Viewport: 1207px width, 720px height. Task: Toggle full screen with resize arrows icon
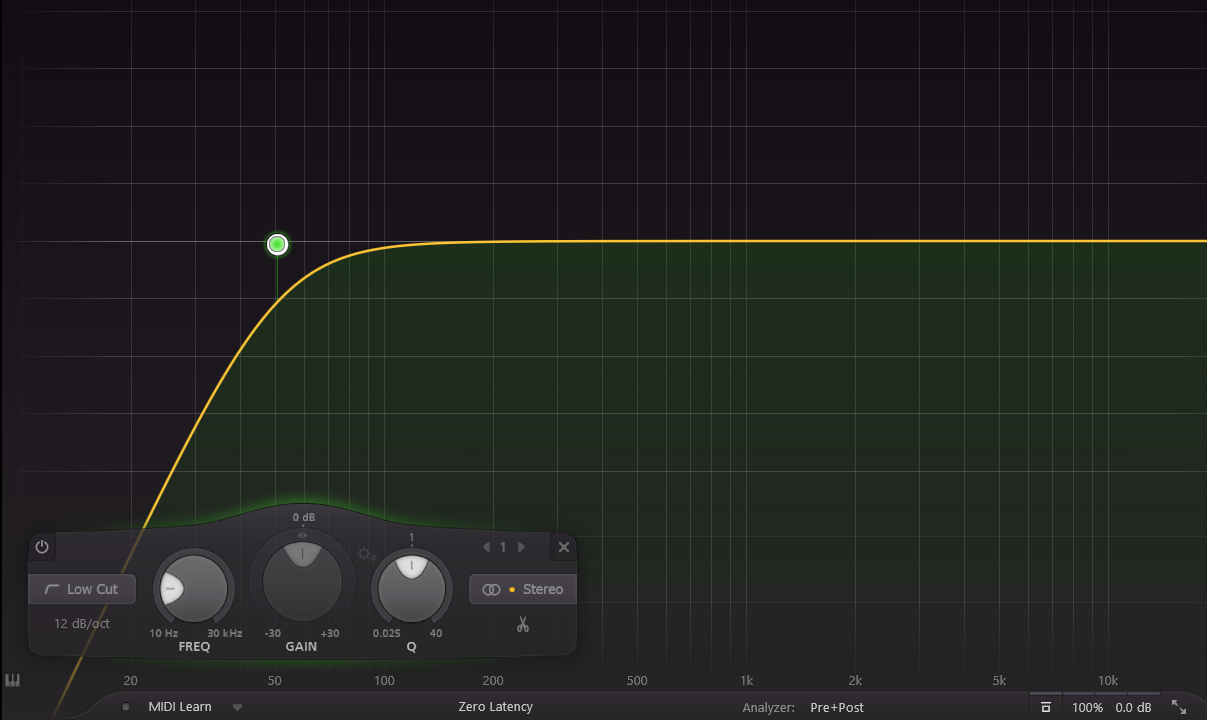1179,707
